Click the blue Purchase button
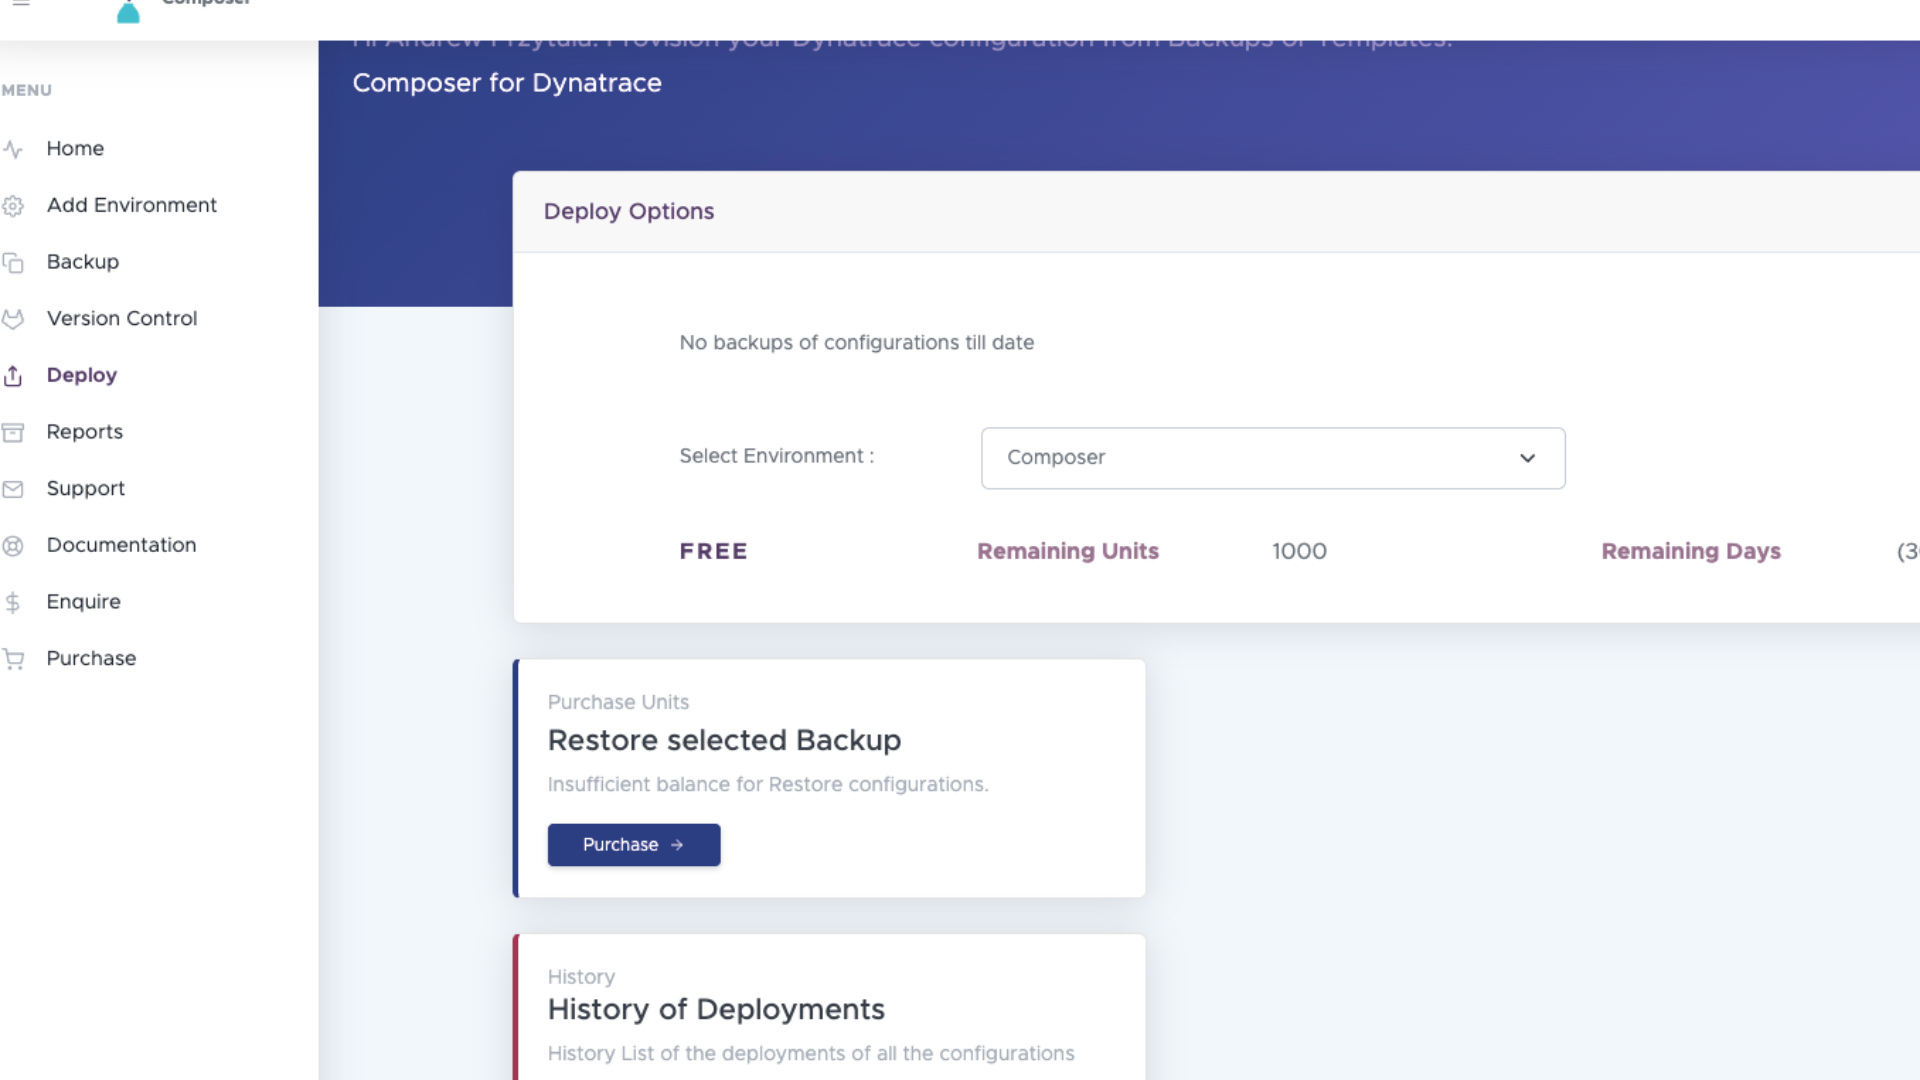The image size is (1920, 1080). pos(634,845)
